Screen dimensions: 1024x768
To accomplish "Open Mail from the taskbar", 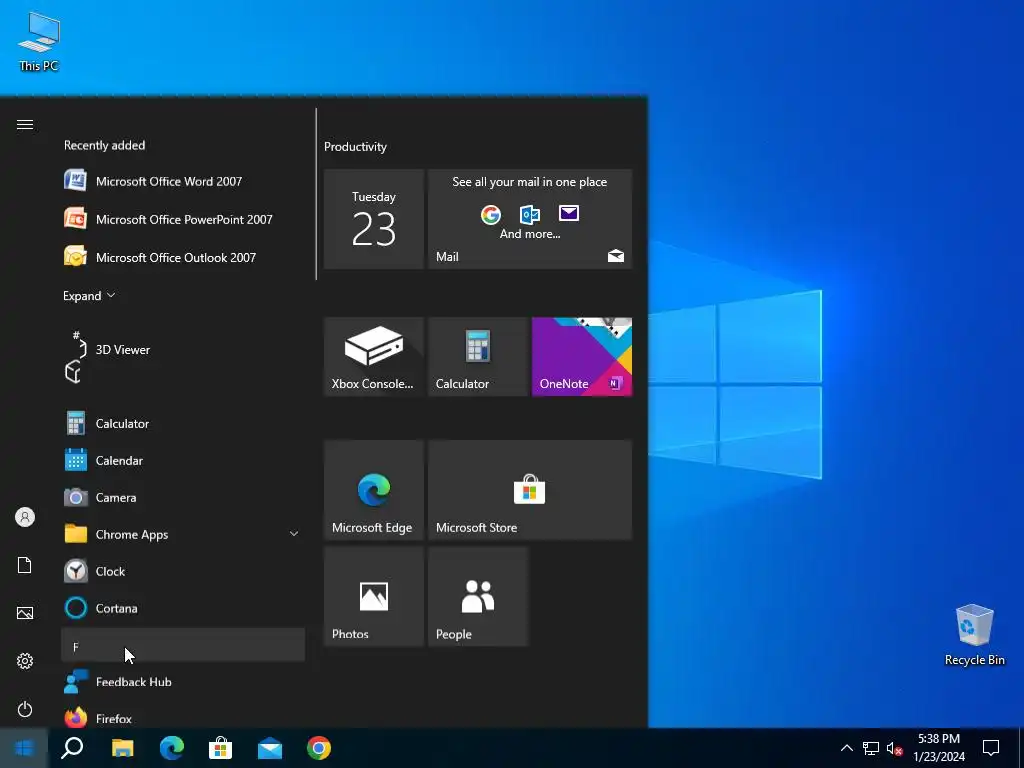I will pos(270,748).
